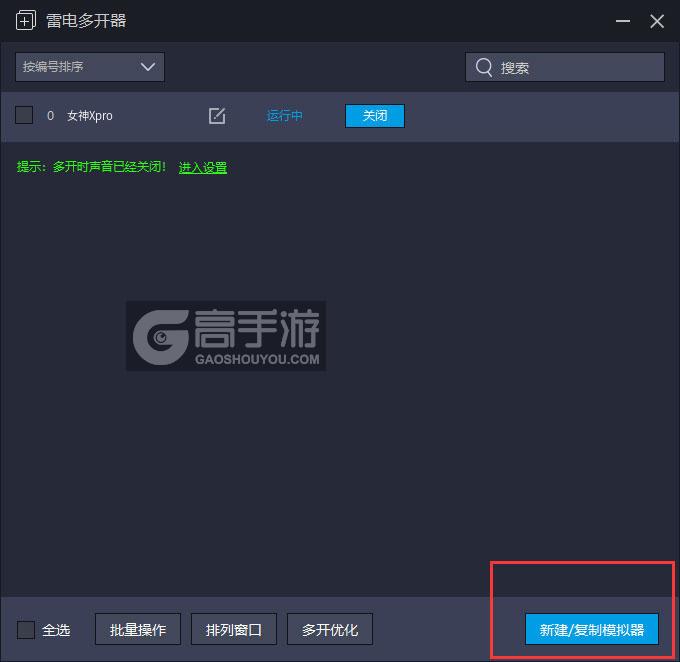Minimize the 雷电多开器 window
Image resolution: width=680 pixels, height=662 pixels.
tap(623, 21)
